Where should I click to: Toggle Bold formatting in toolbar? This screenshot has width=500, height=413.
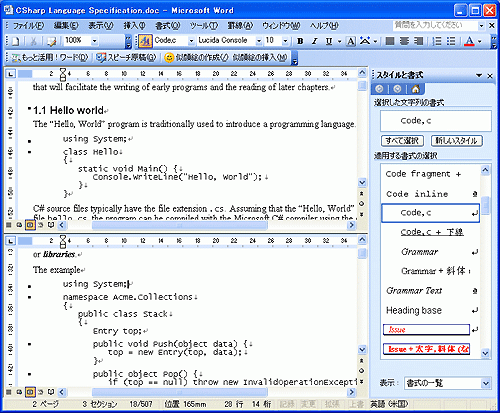pos(300,41)
